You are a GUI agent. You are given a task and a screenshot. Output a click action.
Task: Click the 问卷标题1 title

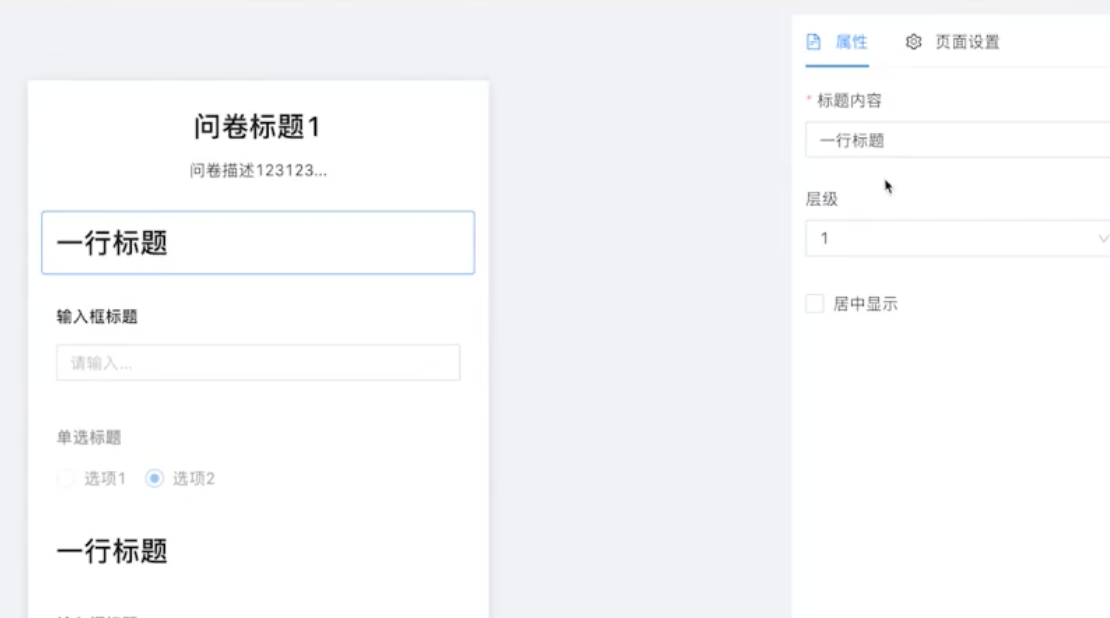pyautogui.click(x=258, y=127)
